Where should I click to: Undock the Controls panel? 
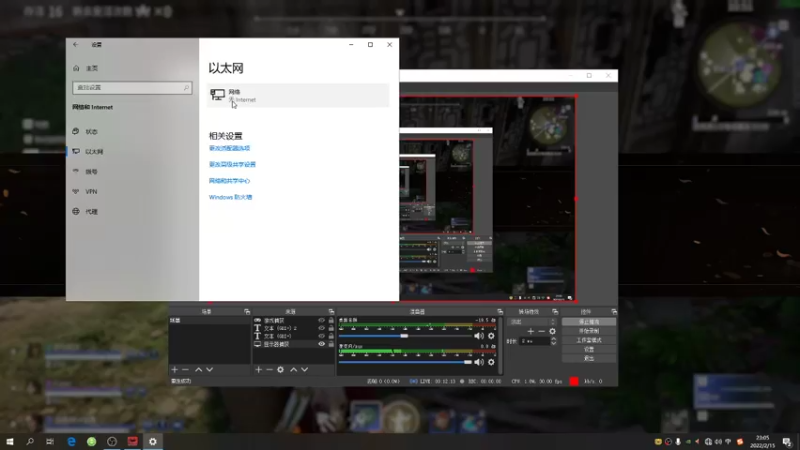point(614,311)
